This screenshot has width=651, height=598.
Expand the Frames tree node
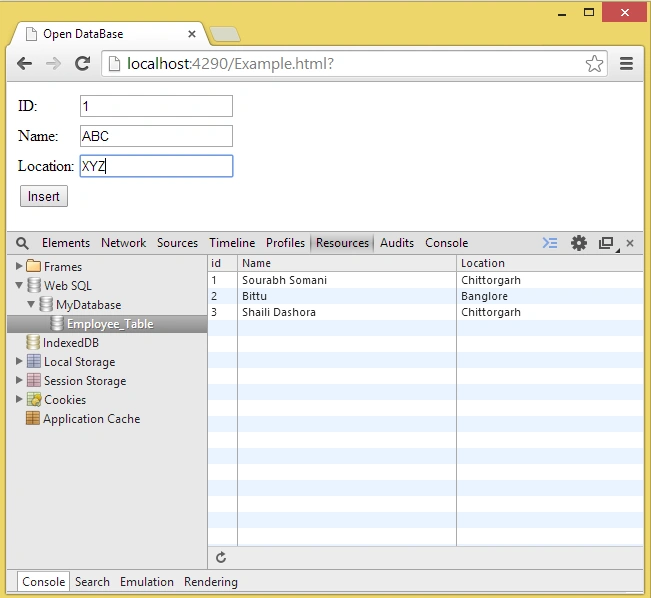[x=19, y=266]
